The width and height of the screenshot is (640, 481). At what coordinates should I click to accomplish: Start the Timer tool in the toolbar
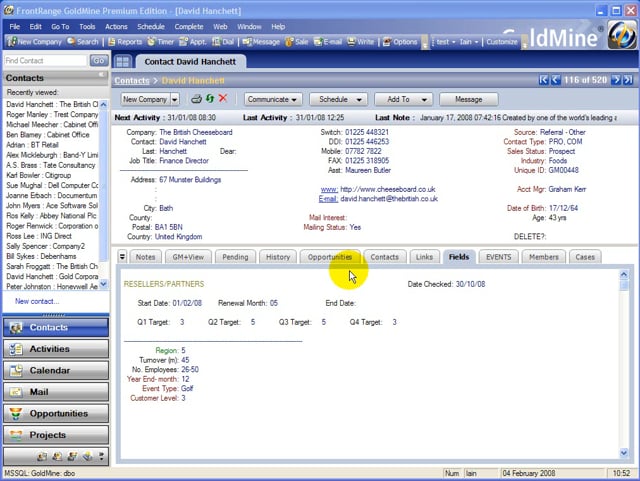tap(161, 42)
